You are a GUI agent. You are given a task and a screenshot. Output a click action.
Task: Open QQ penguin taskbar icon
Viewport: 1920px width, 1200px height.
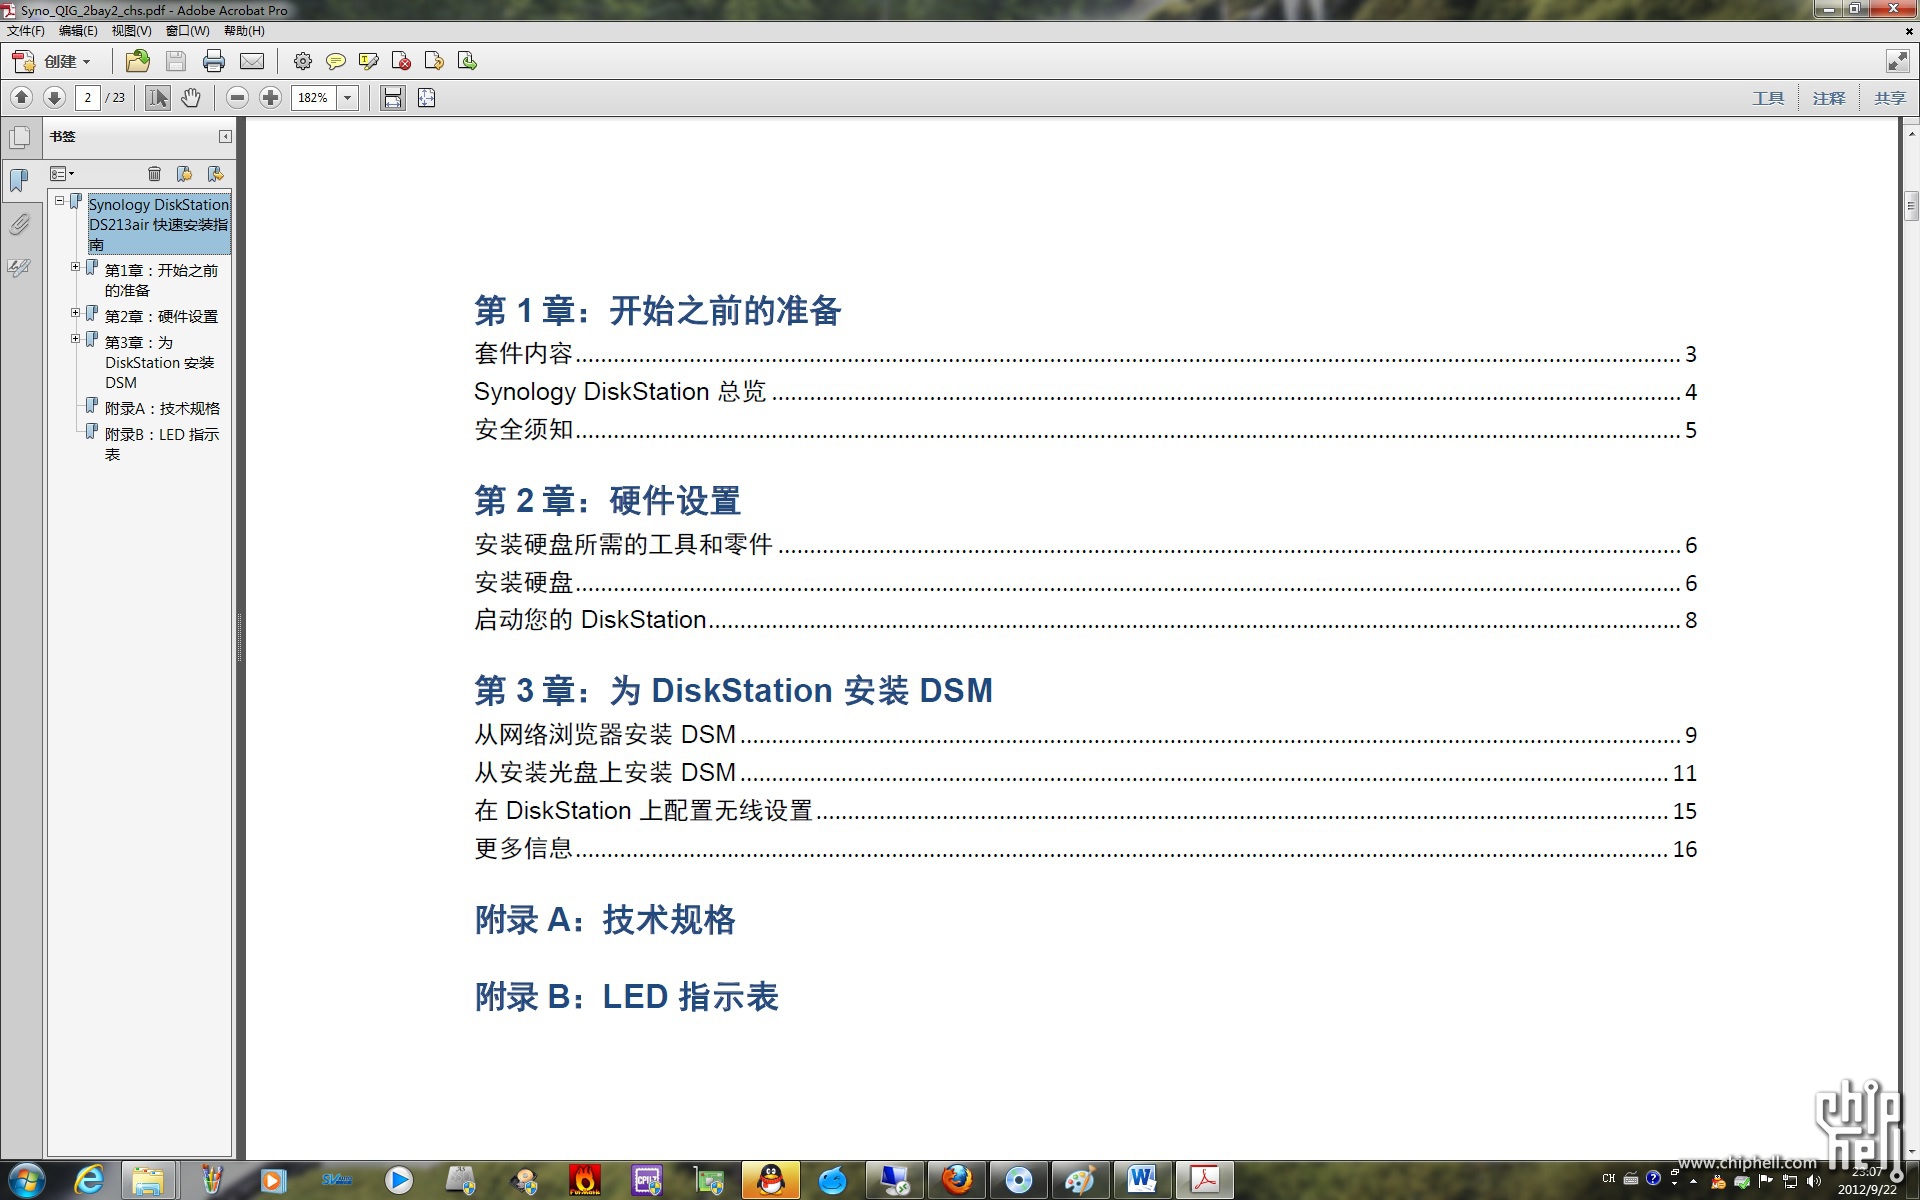pyautogui.click(x=771, y=1180)
